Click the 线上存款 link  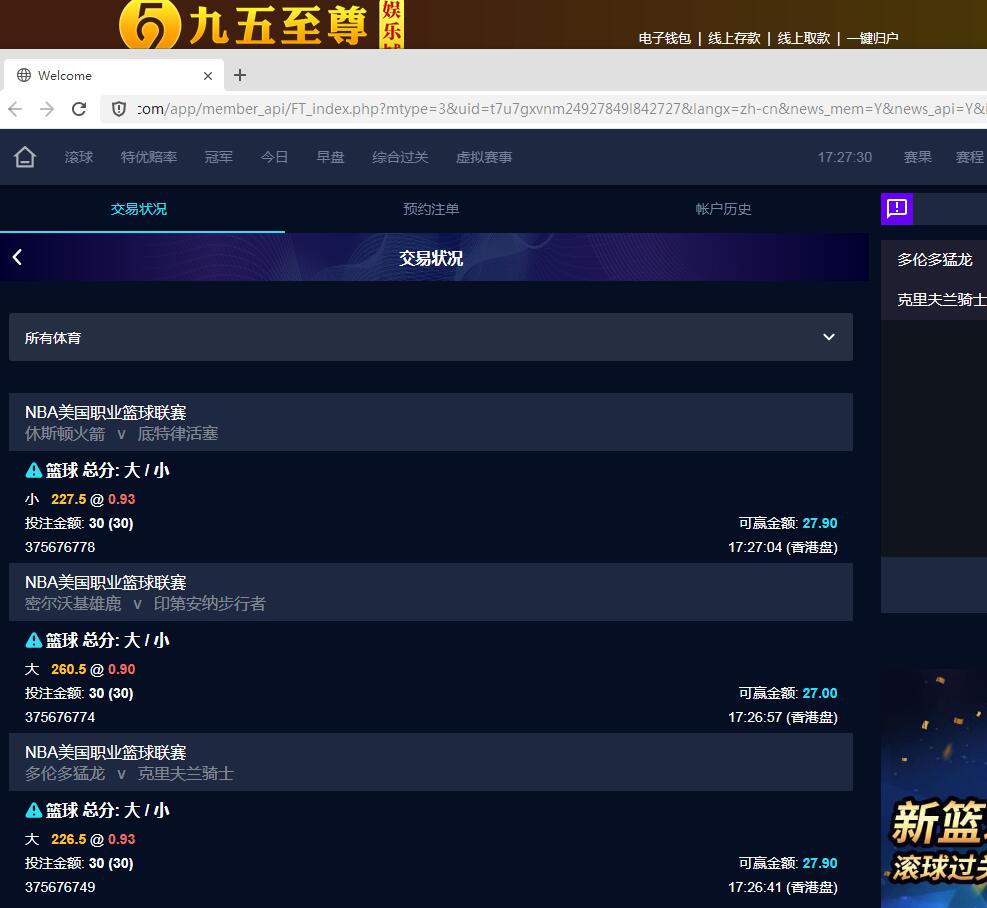[734, 38]
